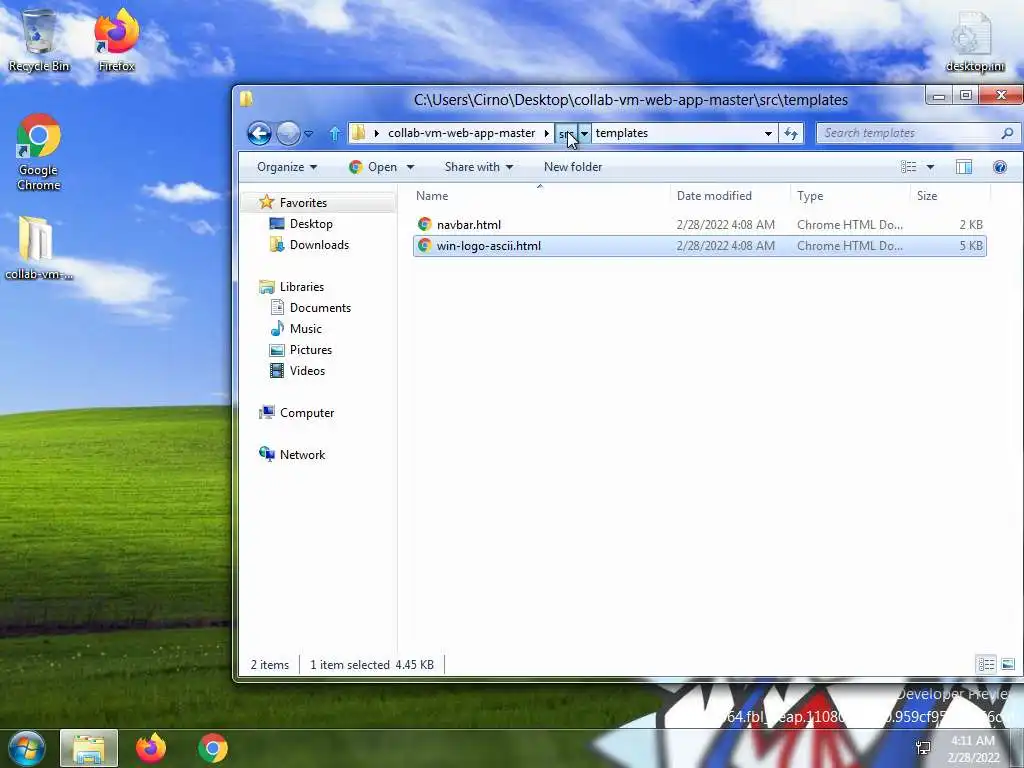Change your view icon in toolbar
The image size is (1024, 768).
point(908,167)
